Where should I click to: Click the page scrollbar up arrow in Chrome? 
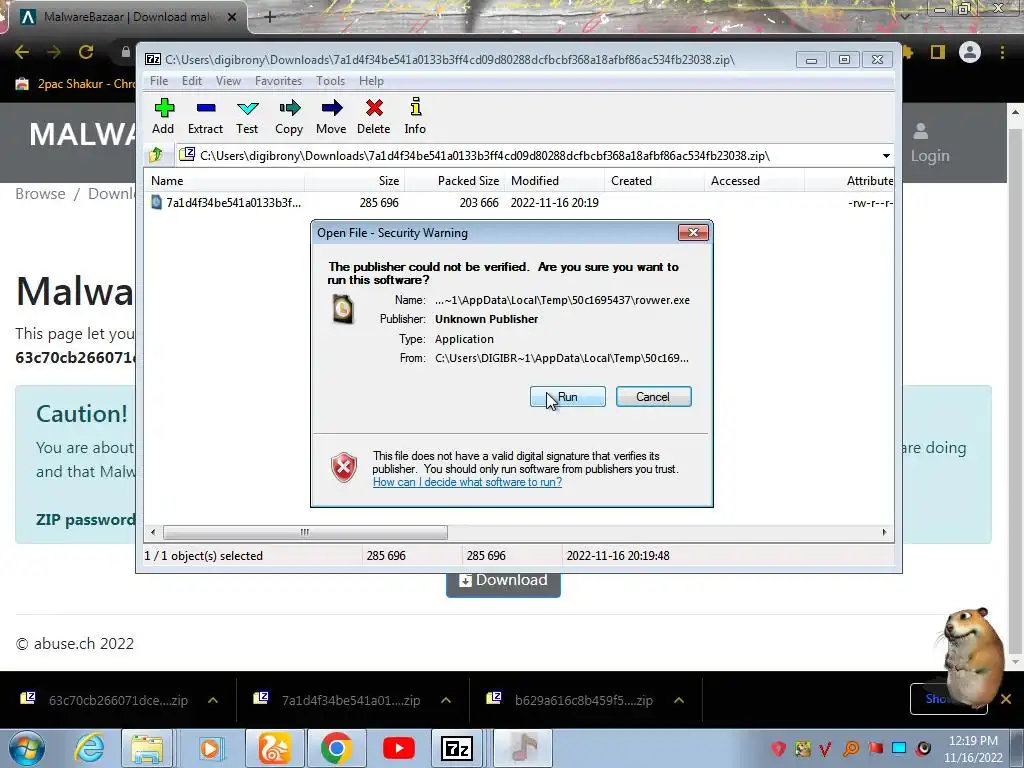pos(1016,112)
